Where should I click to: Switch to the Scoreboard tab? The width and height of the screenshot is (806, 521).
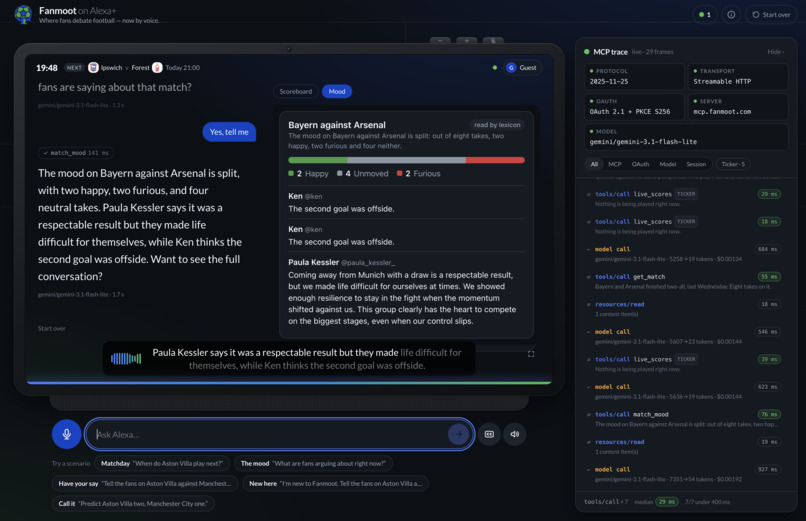[x=296, y=91]
